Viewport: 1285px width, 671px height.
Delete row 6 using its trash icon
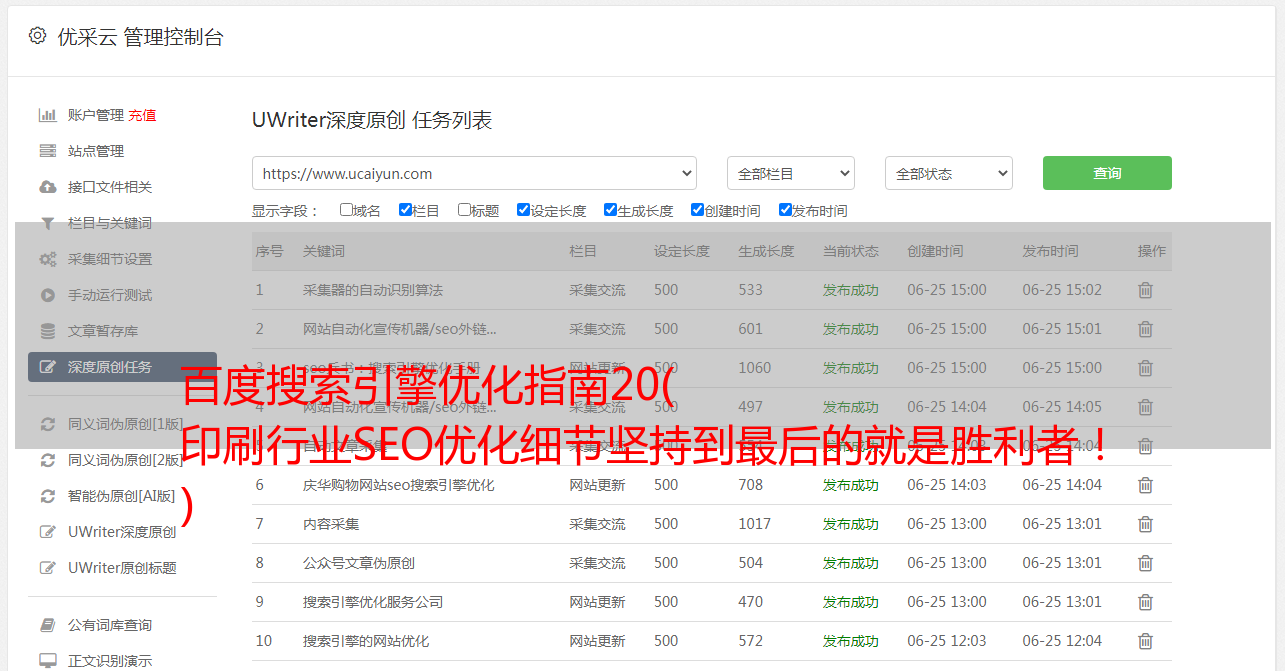(1145, 485)
